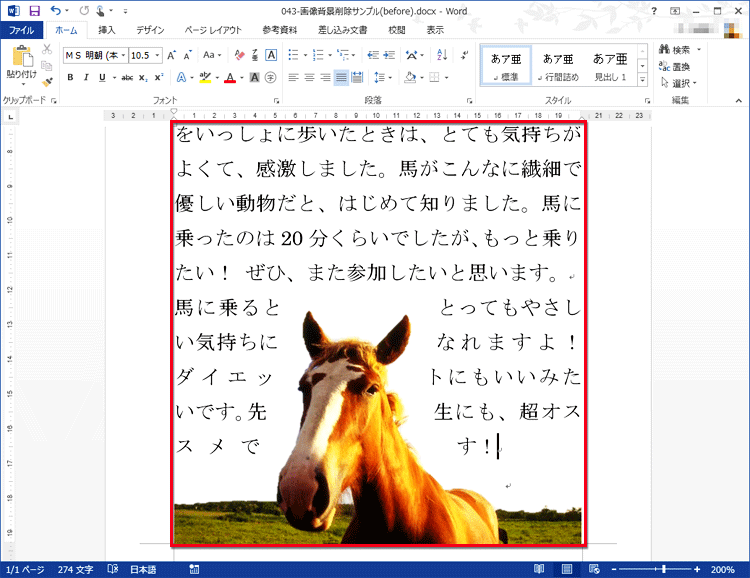Click the Copy icon in clipboard group

46,66
